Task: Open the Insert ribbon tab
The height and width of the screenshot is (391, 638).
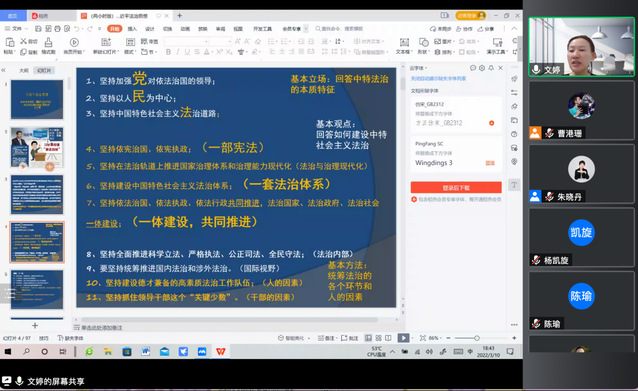Action: 132,28
